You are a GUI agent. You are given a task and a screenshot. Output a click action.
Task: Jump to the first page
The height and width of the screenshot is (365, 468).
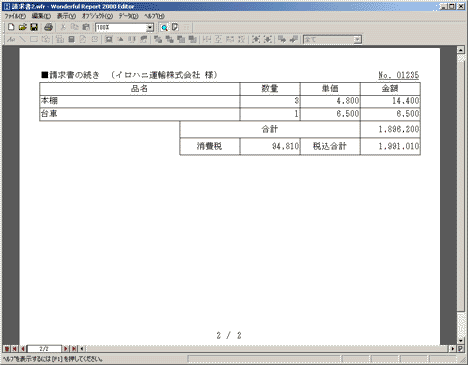[15, 349]
